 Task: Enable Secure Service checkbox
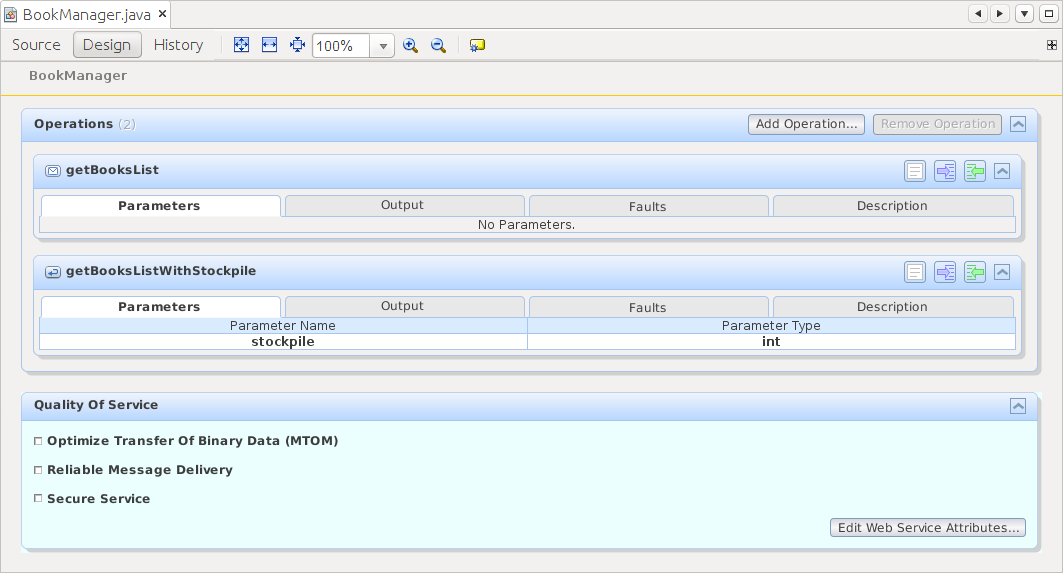coord(38,498)
